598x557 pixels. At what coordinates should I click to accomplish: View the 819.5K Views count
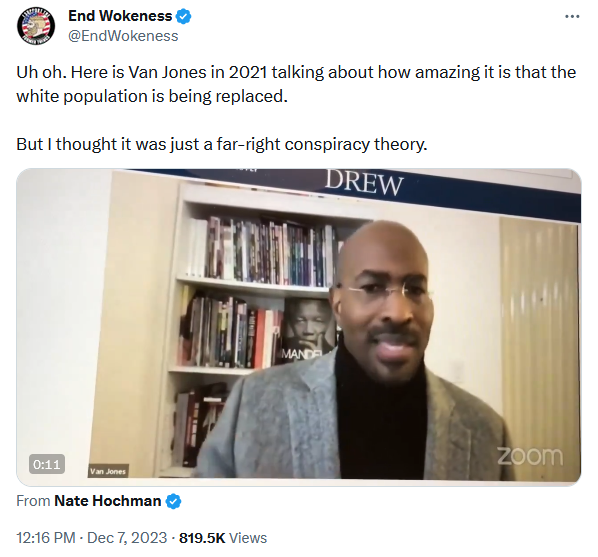[x=223, y=538]
